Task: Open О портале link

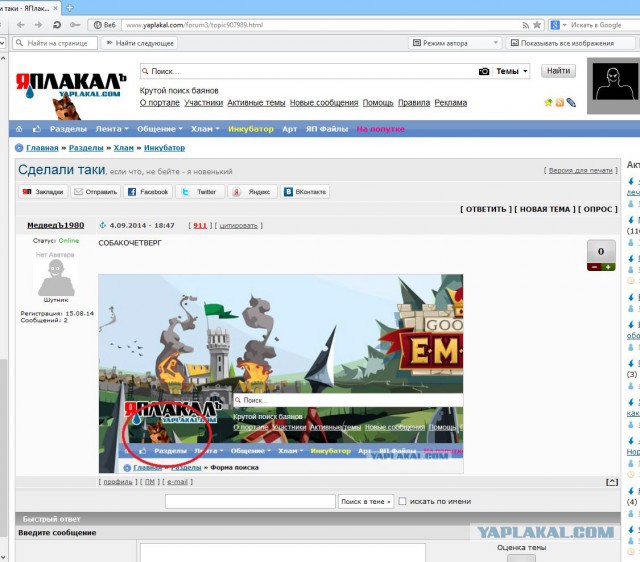Action: tap(160, 103)
